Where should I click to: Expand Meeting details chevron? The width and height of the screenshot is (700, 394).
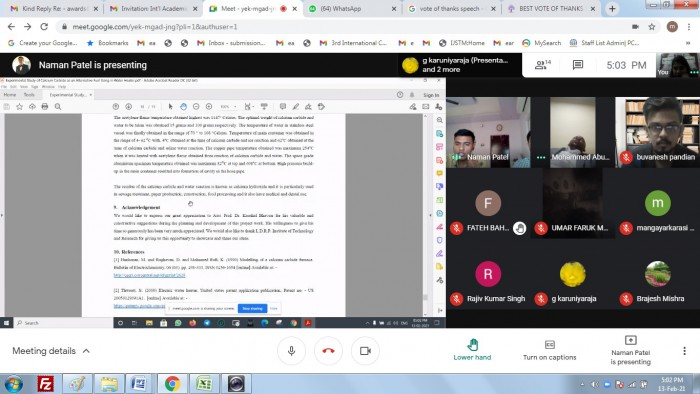[86, 351]
